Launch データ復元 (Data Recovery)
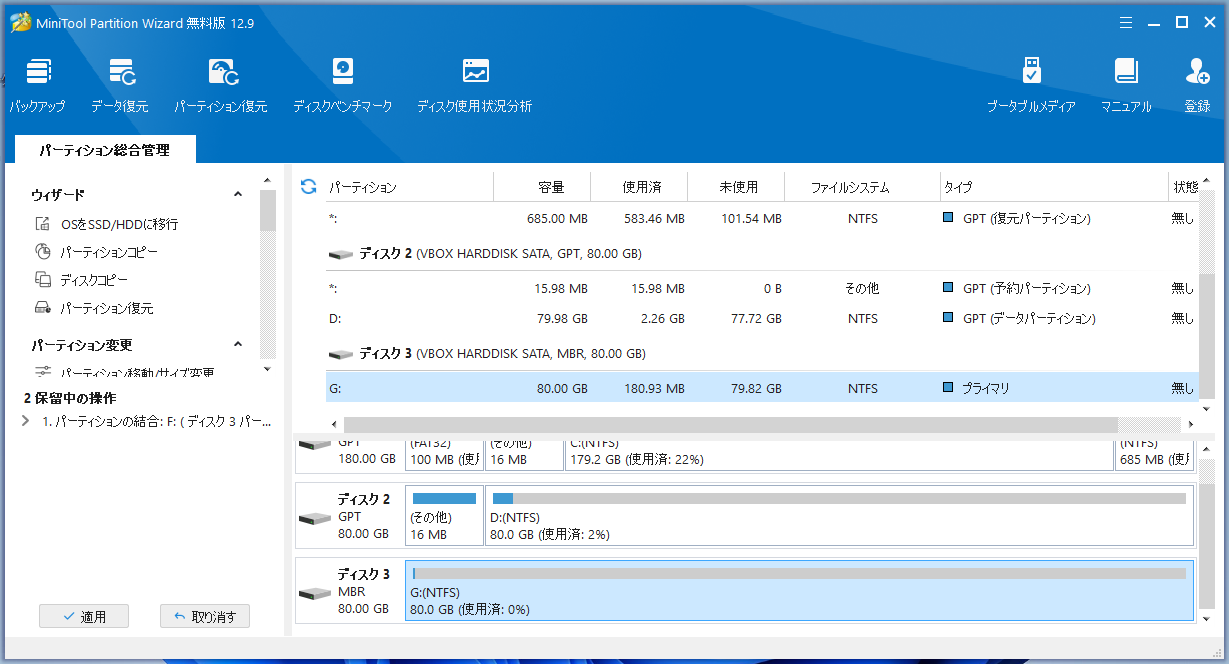 coord(120,85)
